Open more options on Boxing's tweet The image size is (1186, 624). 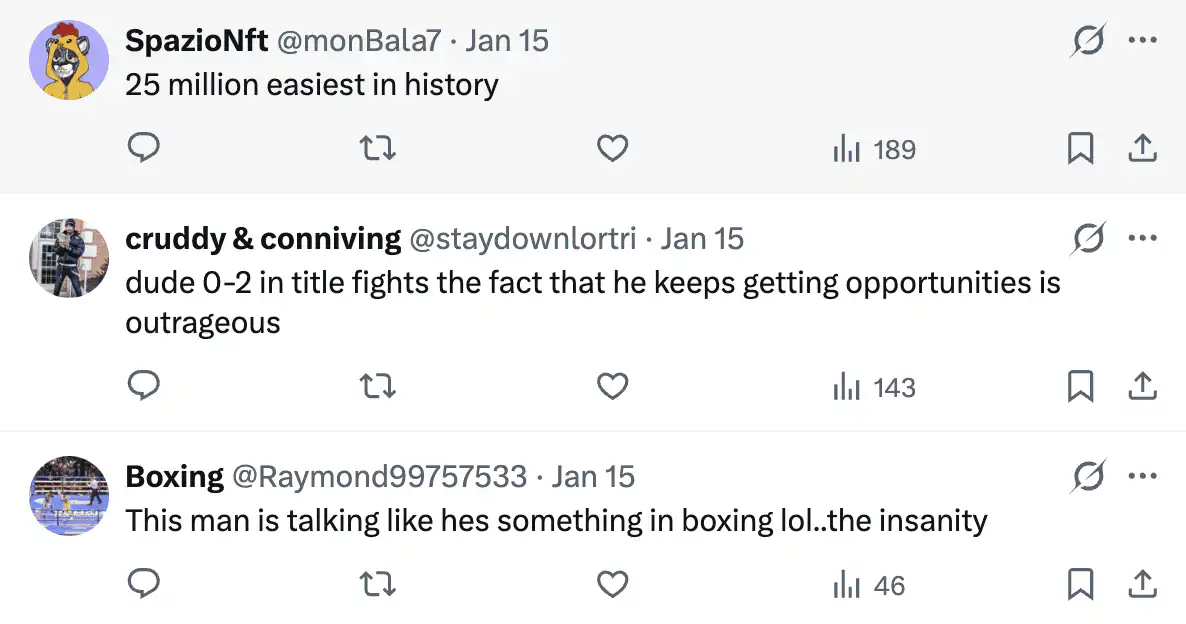(x=1142, y=477)
